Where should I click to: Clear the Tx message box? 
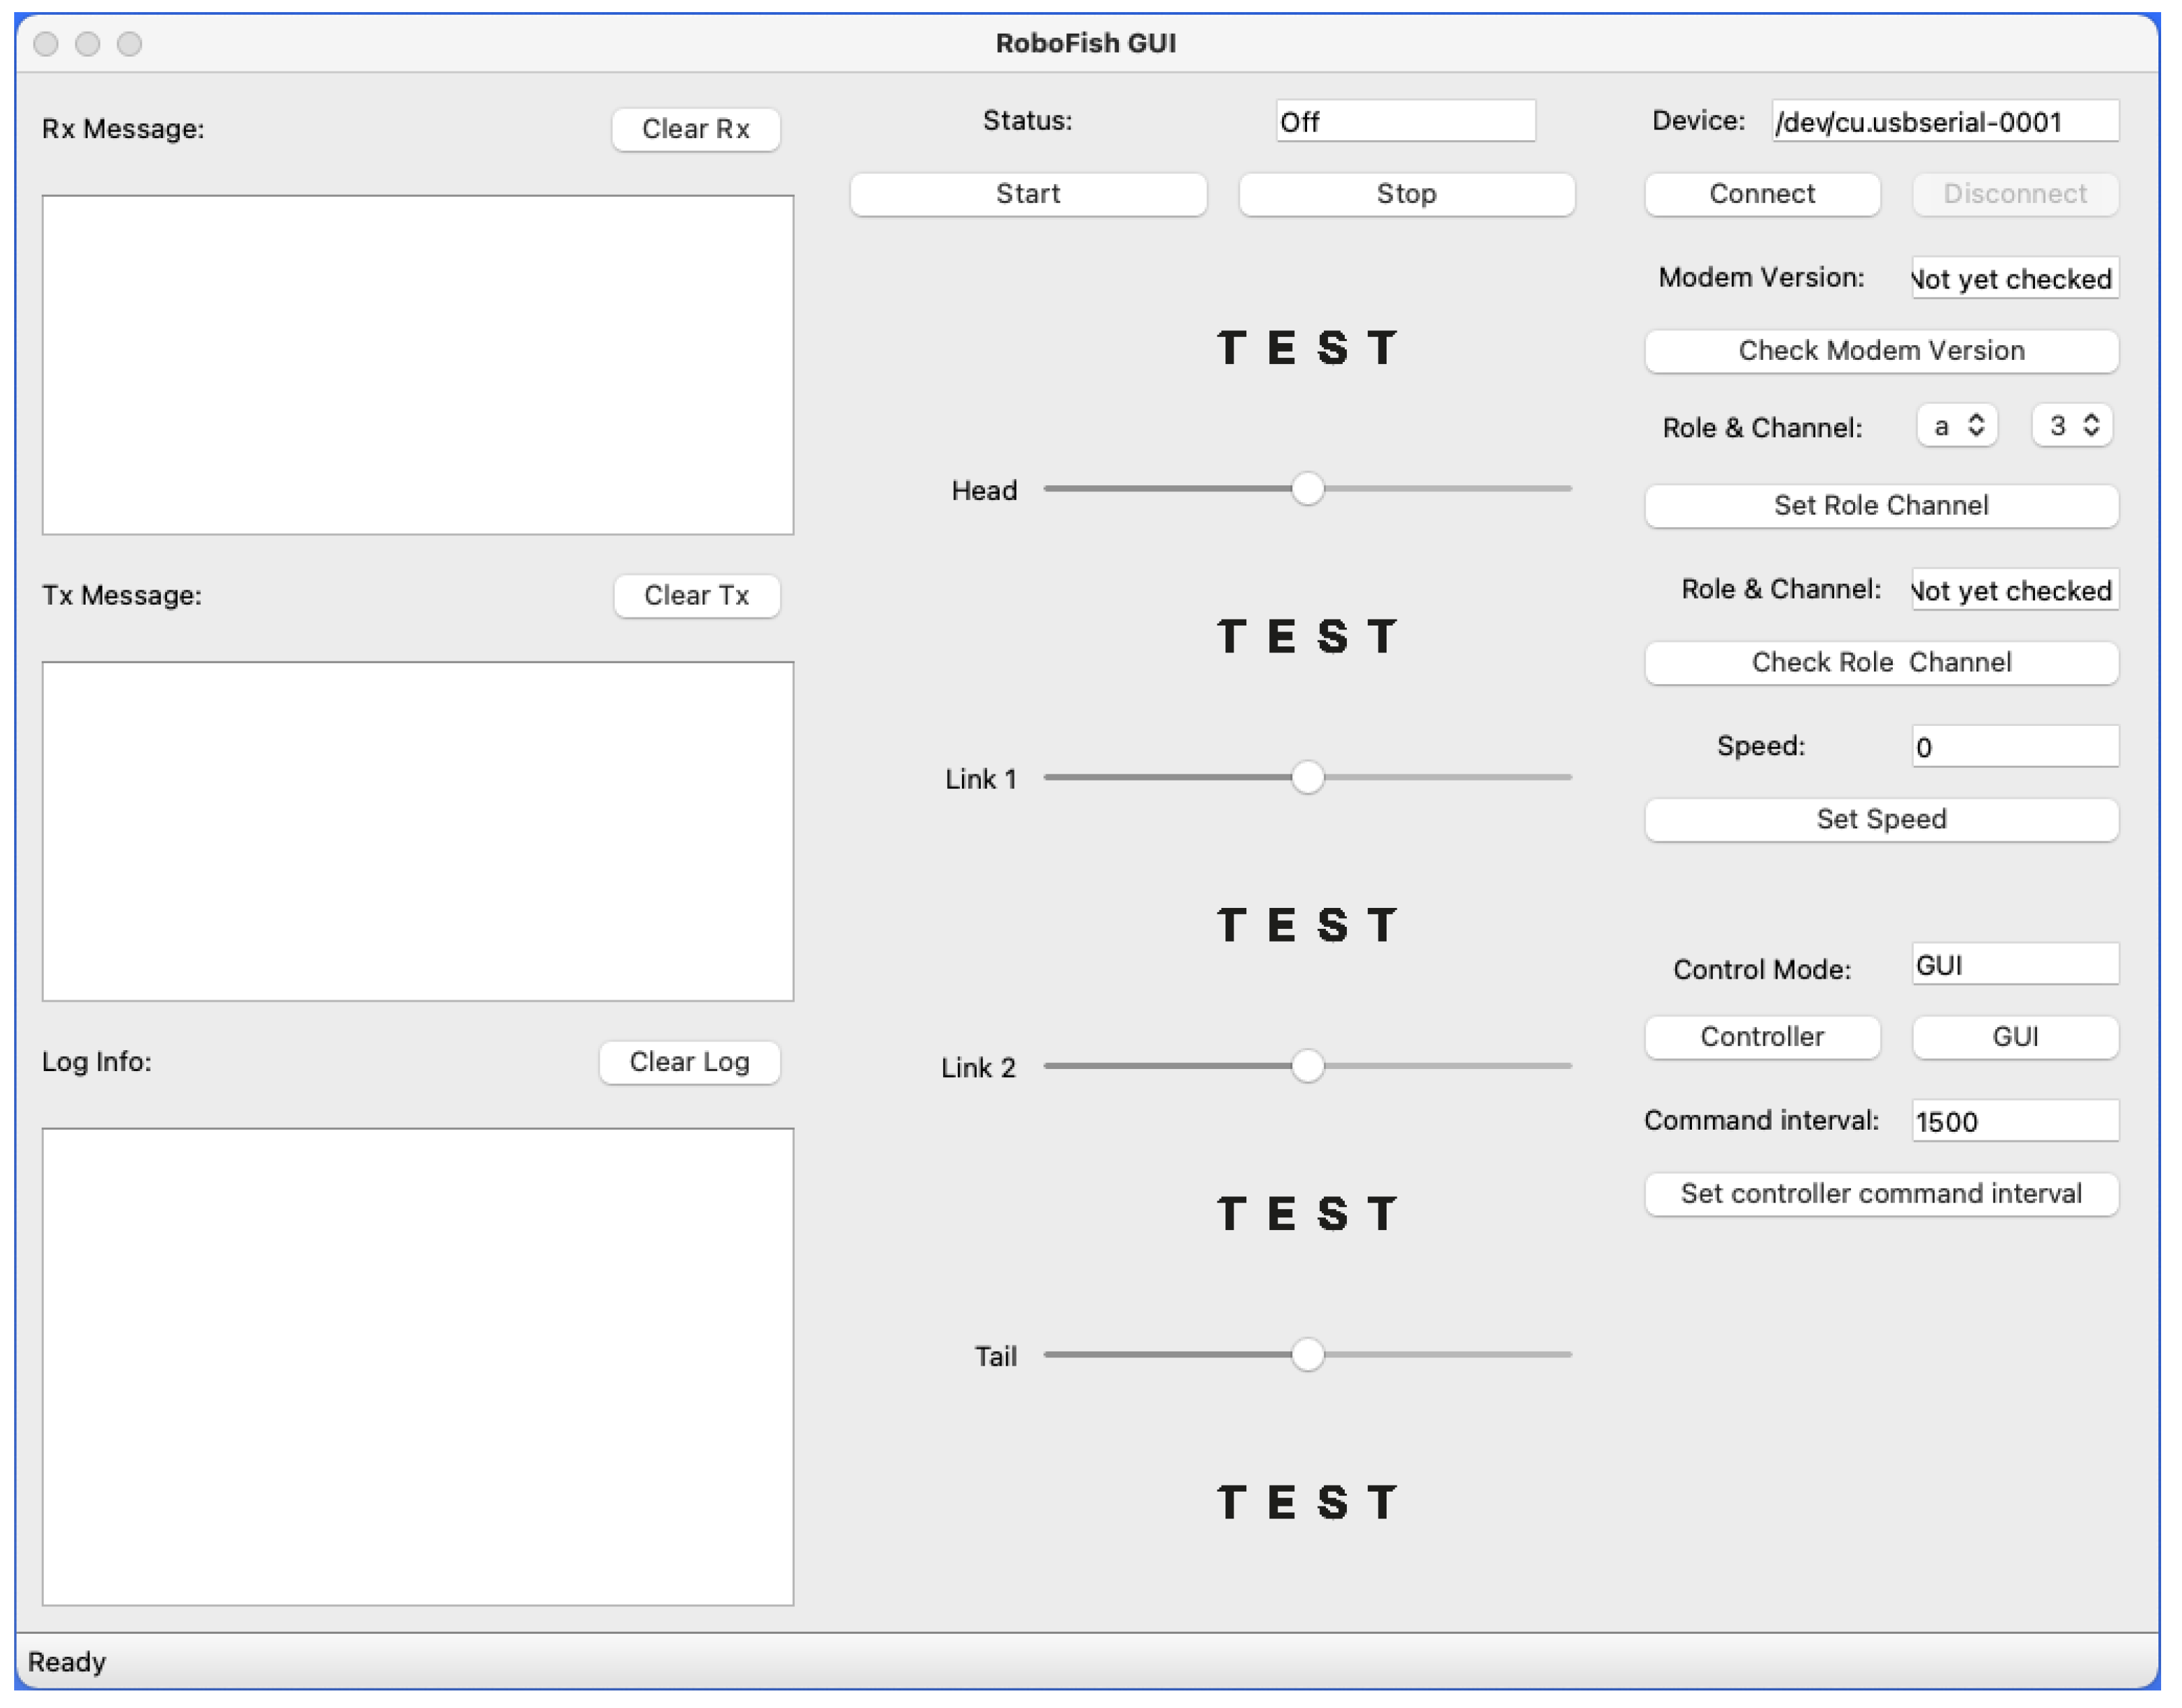click(696, 596)
